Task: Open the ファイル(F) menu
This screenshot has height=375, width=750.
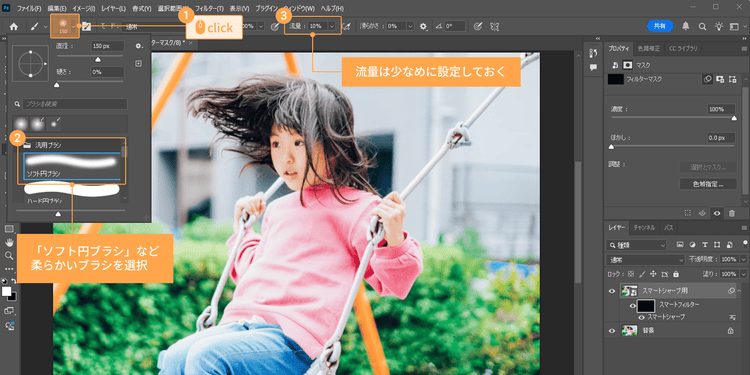Action: tap(29, 9)
